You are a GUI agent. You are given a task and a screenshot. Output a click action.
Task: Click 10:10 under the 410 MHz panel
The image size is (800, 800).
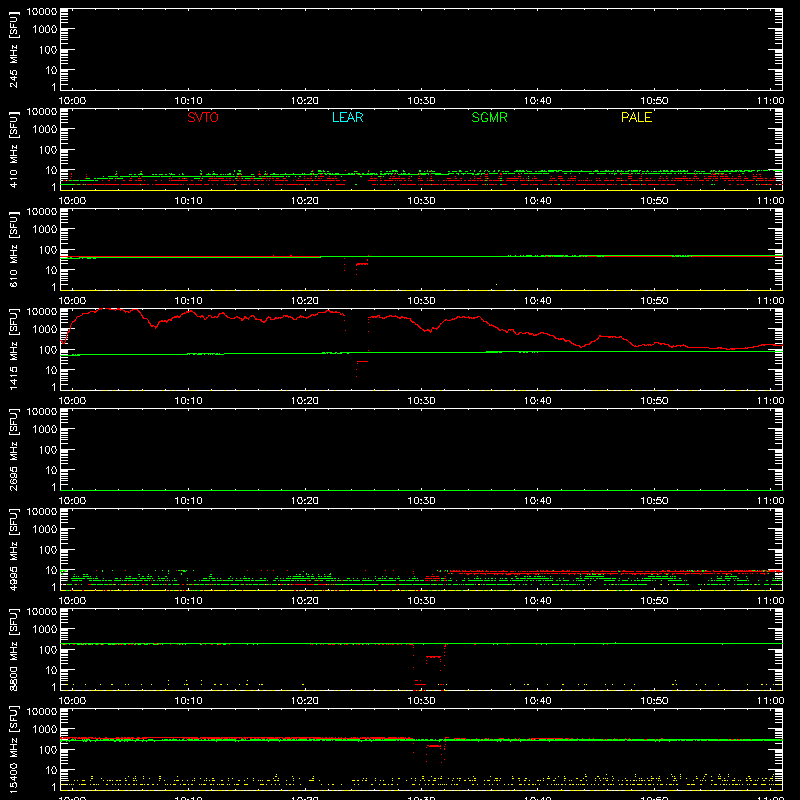pos(189,201)
